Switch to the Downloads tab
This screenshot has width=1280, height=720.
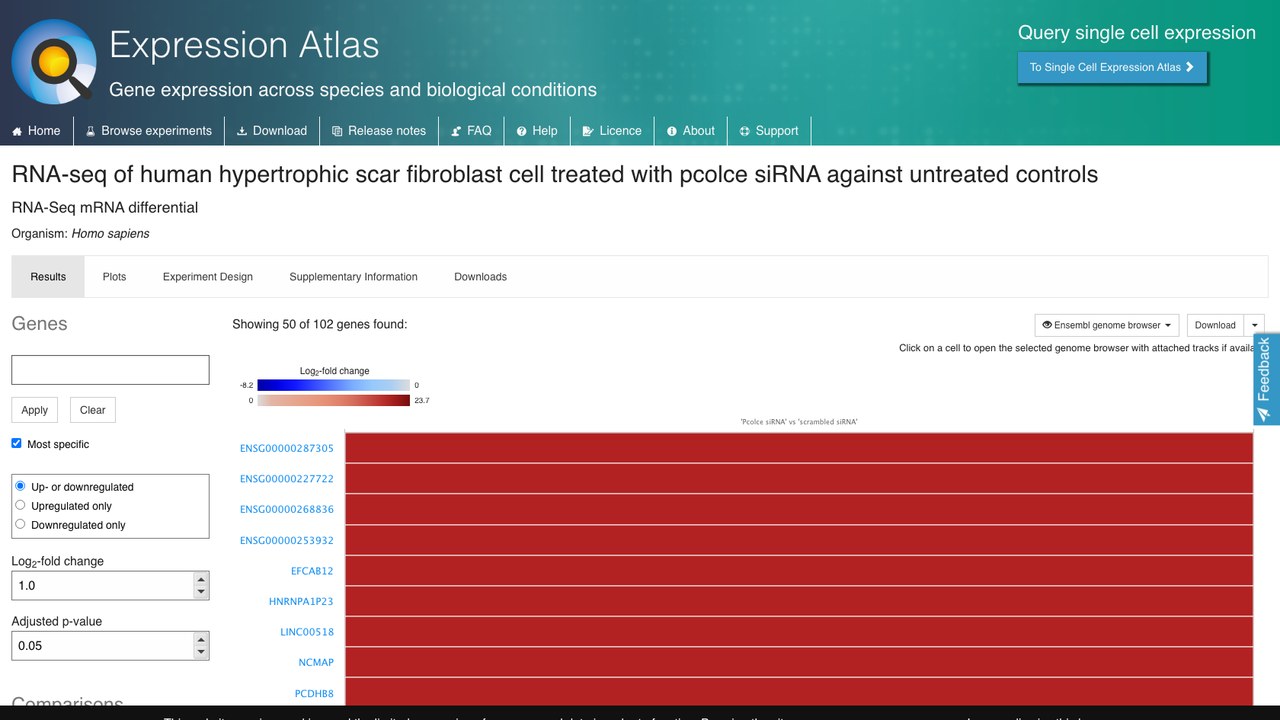click(480, 277)
